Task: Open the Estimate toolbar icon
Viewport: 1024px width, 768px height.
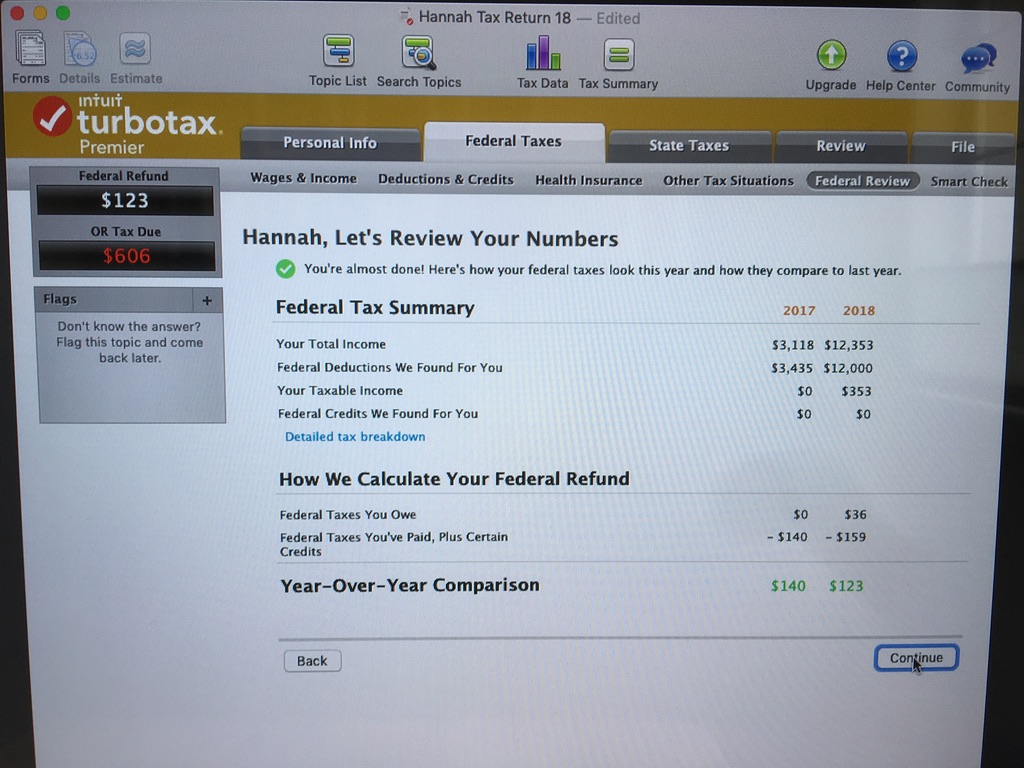Action: tap(135, 50)
